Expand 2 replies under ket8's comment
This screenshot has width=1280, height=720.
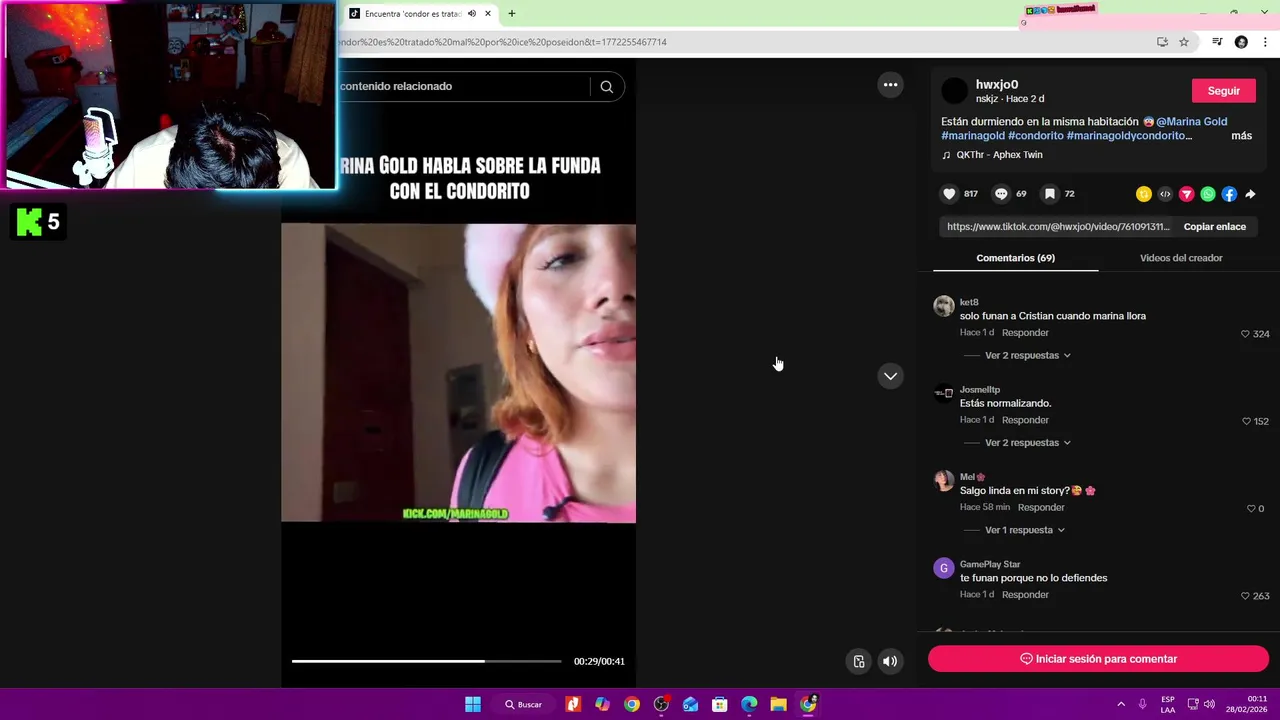(x=1028, y=355)
